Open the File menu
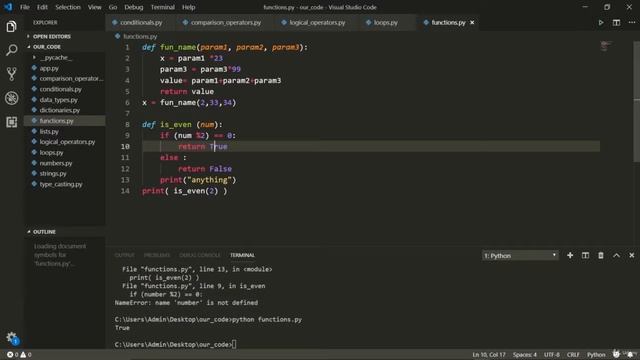The image size is (640, 360). [x=25, y=7]
